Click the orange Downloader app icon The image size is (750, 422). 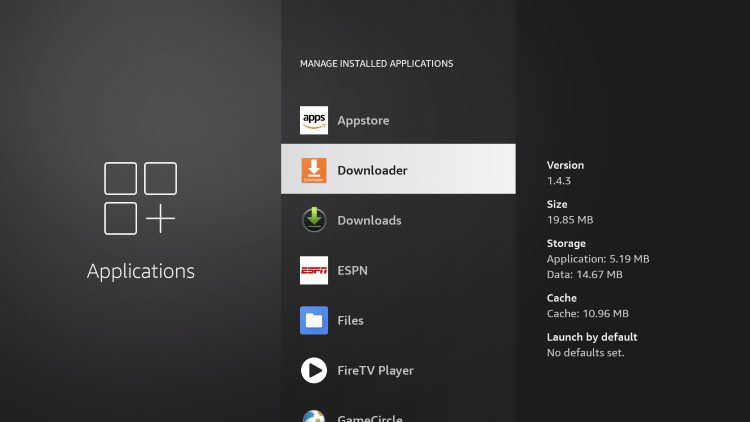point(314,170)
